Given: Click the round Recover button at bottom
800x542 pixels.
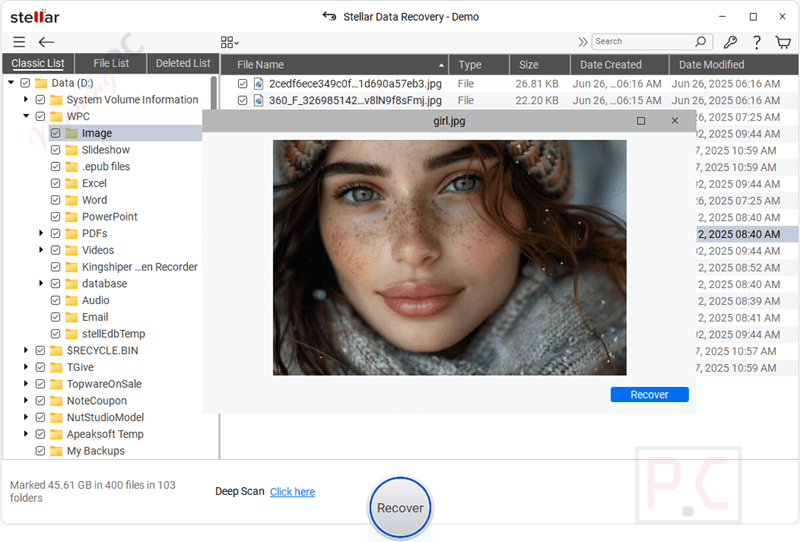Looking at the screenshot, I should (x=400, y=508).
